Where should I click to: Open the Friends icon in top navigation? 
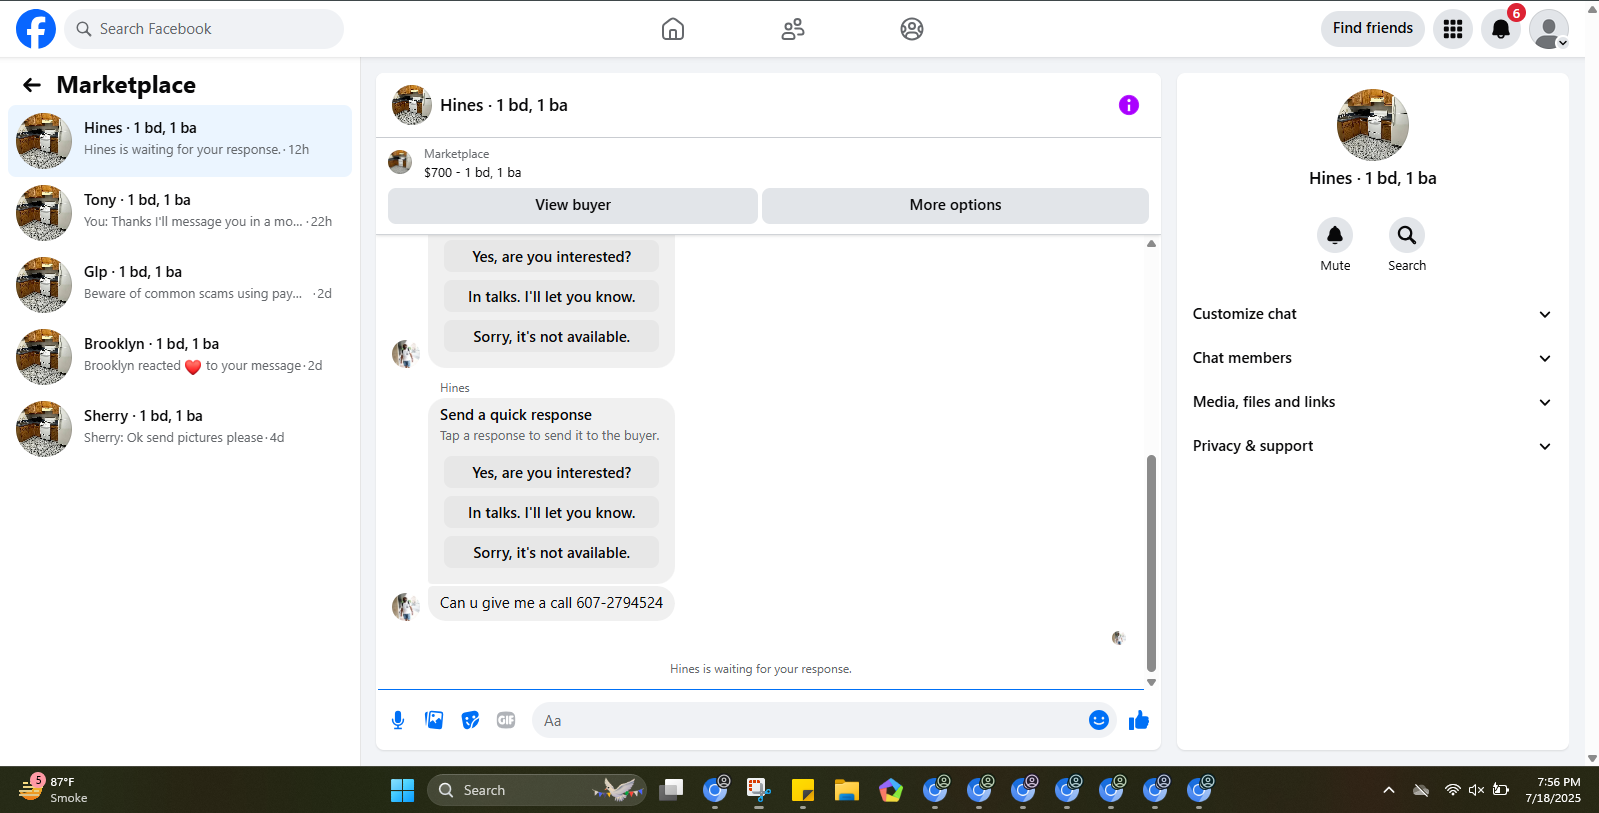pyautogui.click(x=793, y=29)
